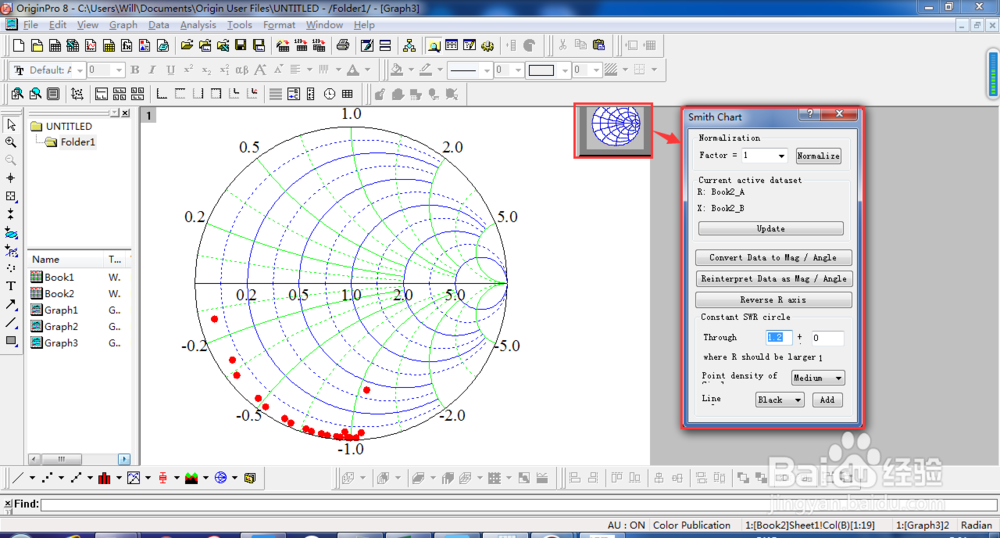
Task: Click the Rescale graph icon
Action: click(x=77, y=94)
